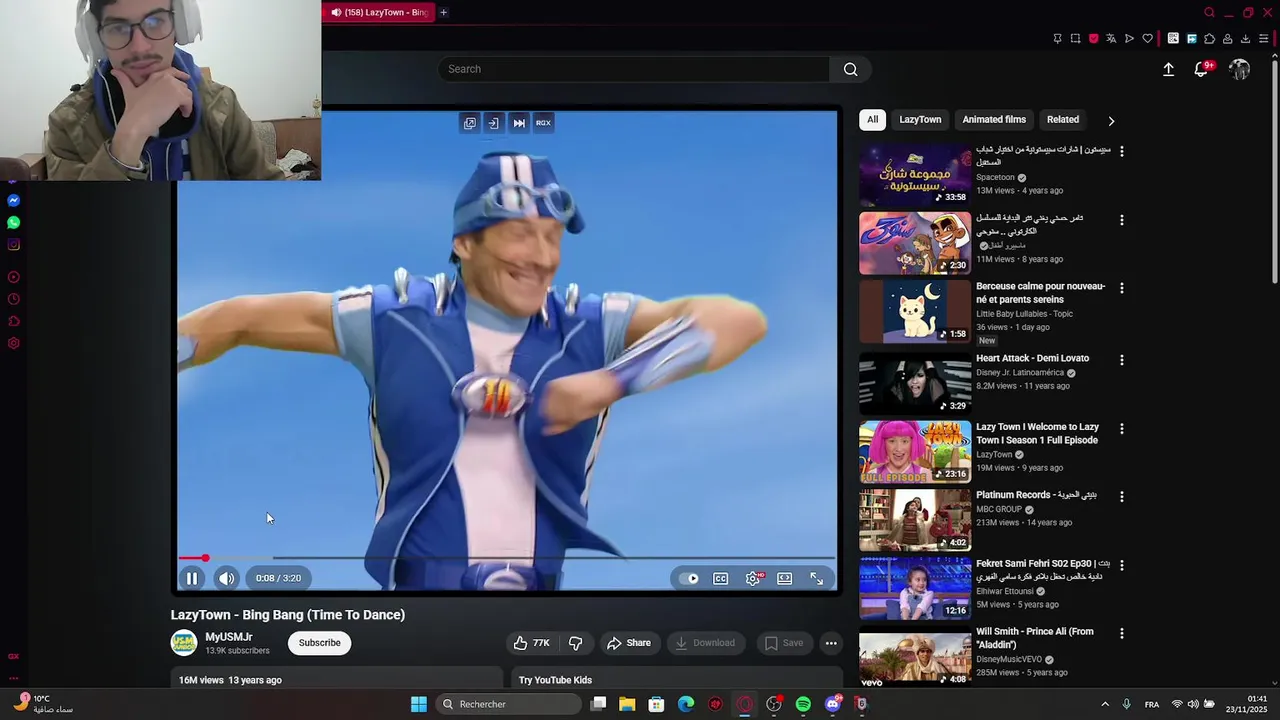Image resolution: width=1280 pixels, height=720 pixels.
Task: Save the video to a playlist
Action: [784, 643]
